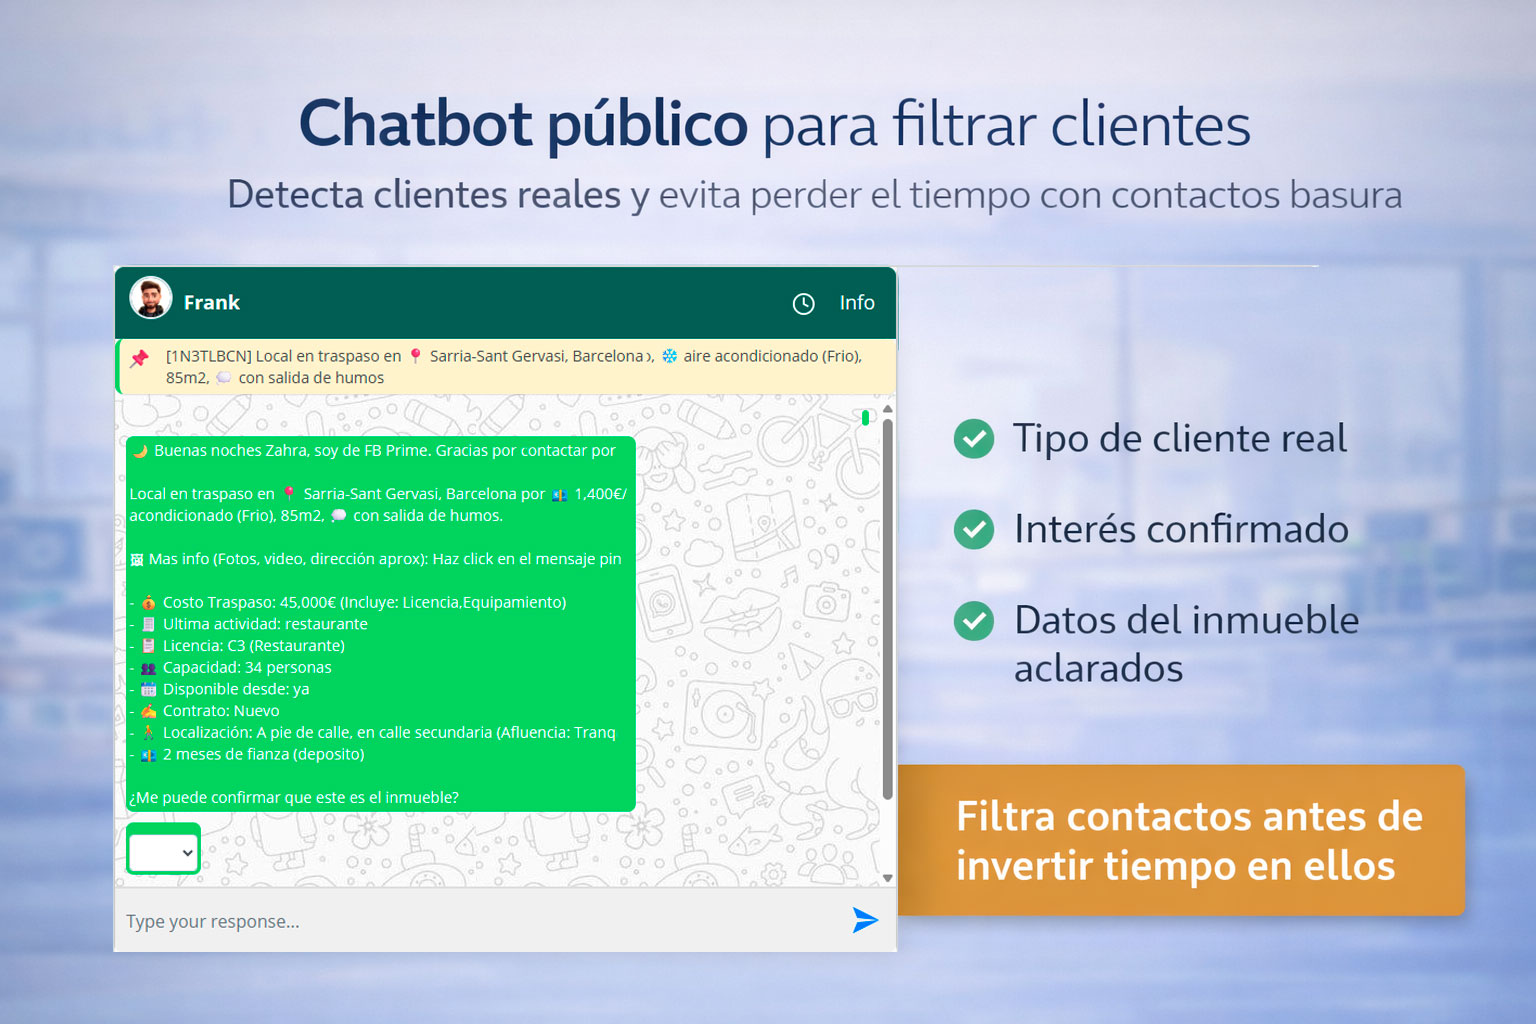Screen dimensions: 1536x1024
Task: Click the people icon beside Capacidad
Action: pos(148,668)
